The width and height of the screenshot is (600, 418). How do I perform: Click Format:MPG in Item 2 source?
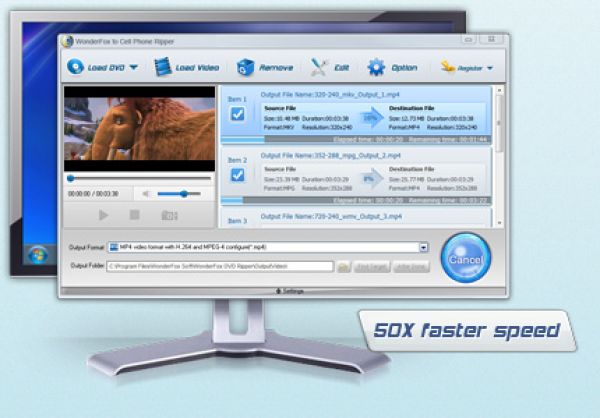(x=279, y=188)
